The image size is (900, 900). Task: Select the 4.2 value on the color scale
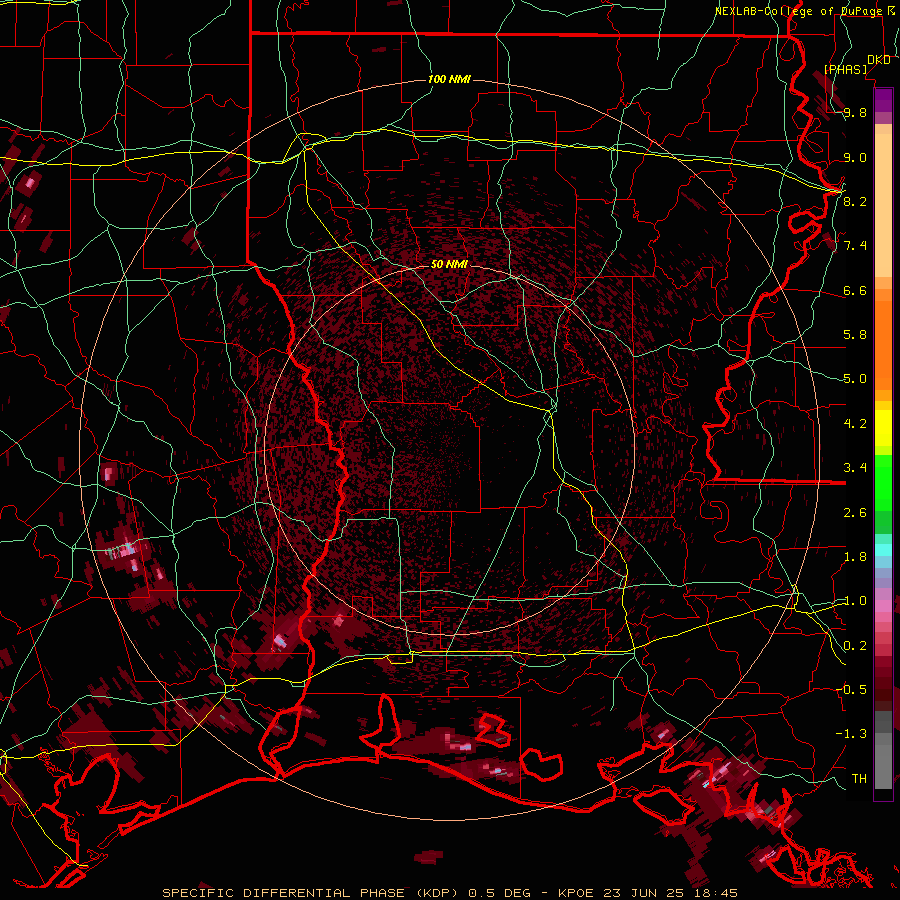click(x=855, y=424)
